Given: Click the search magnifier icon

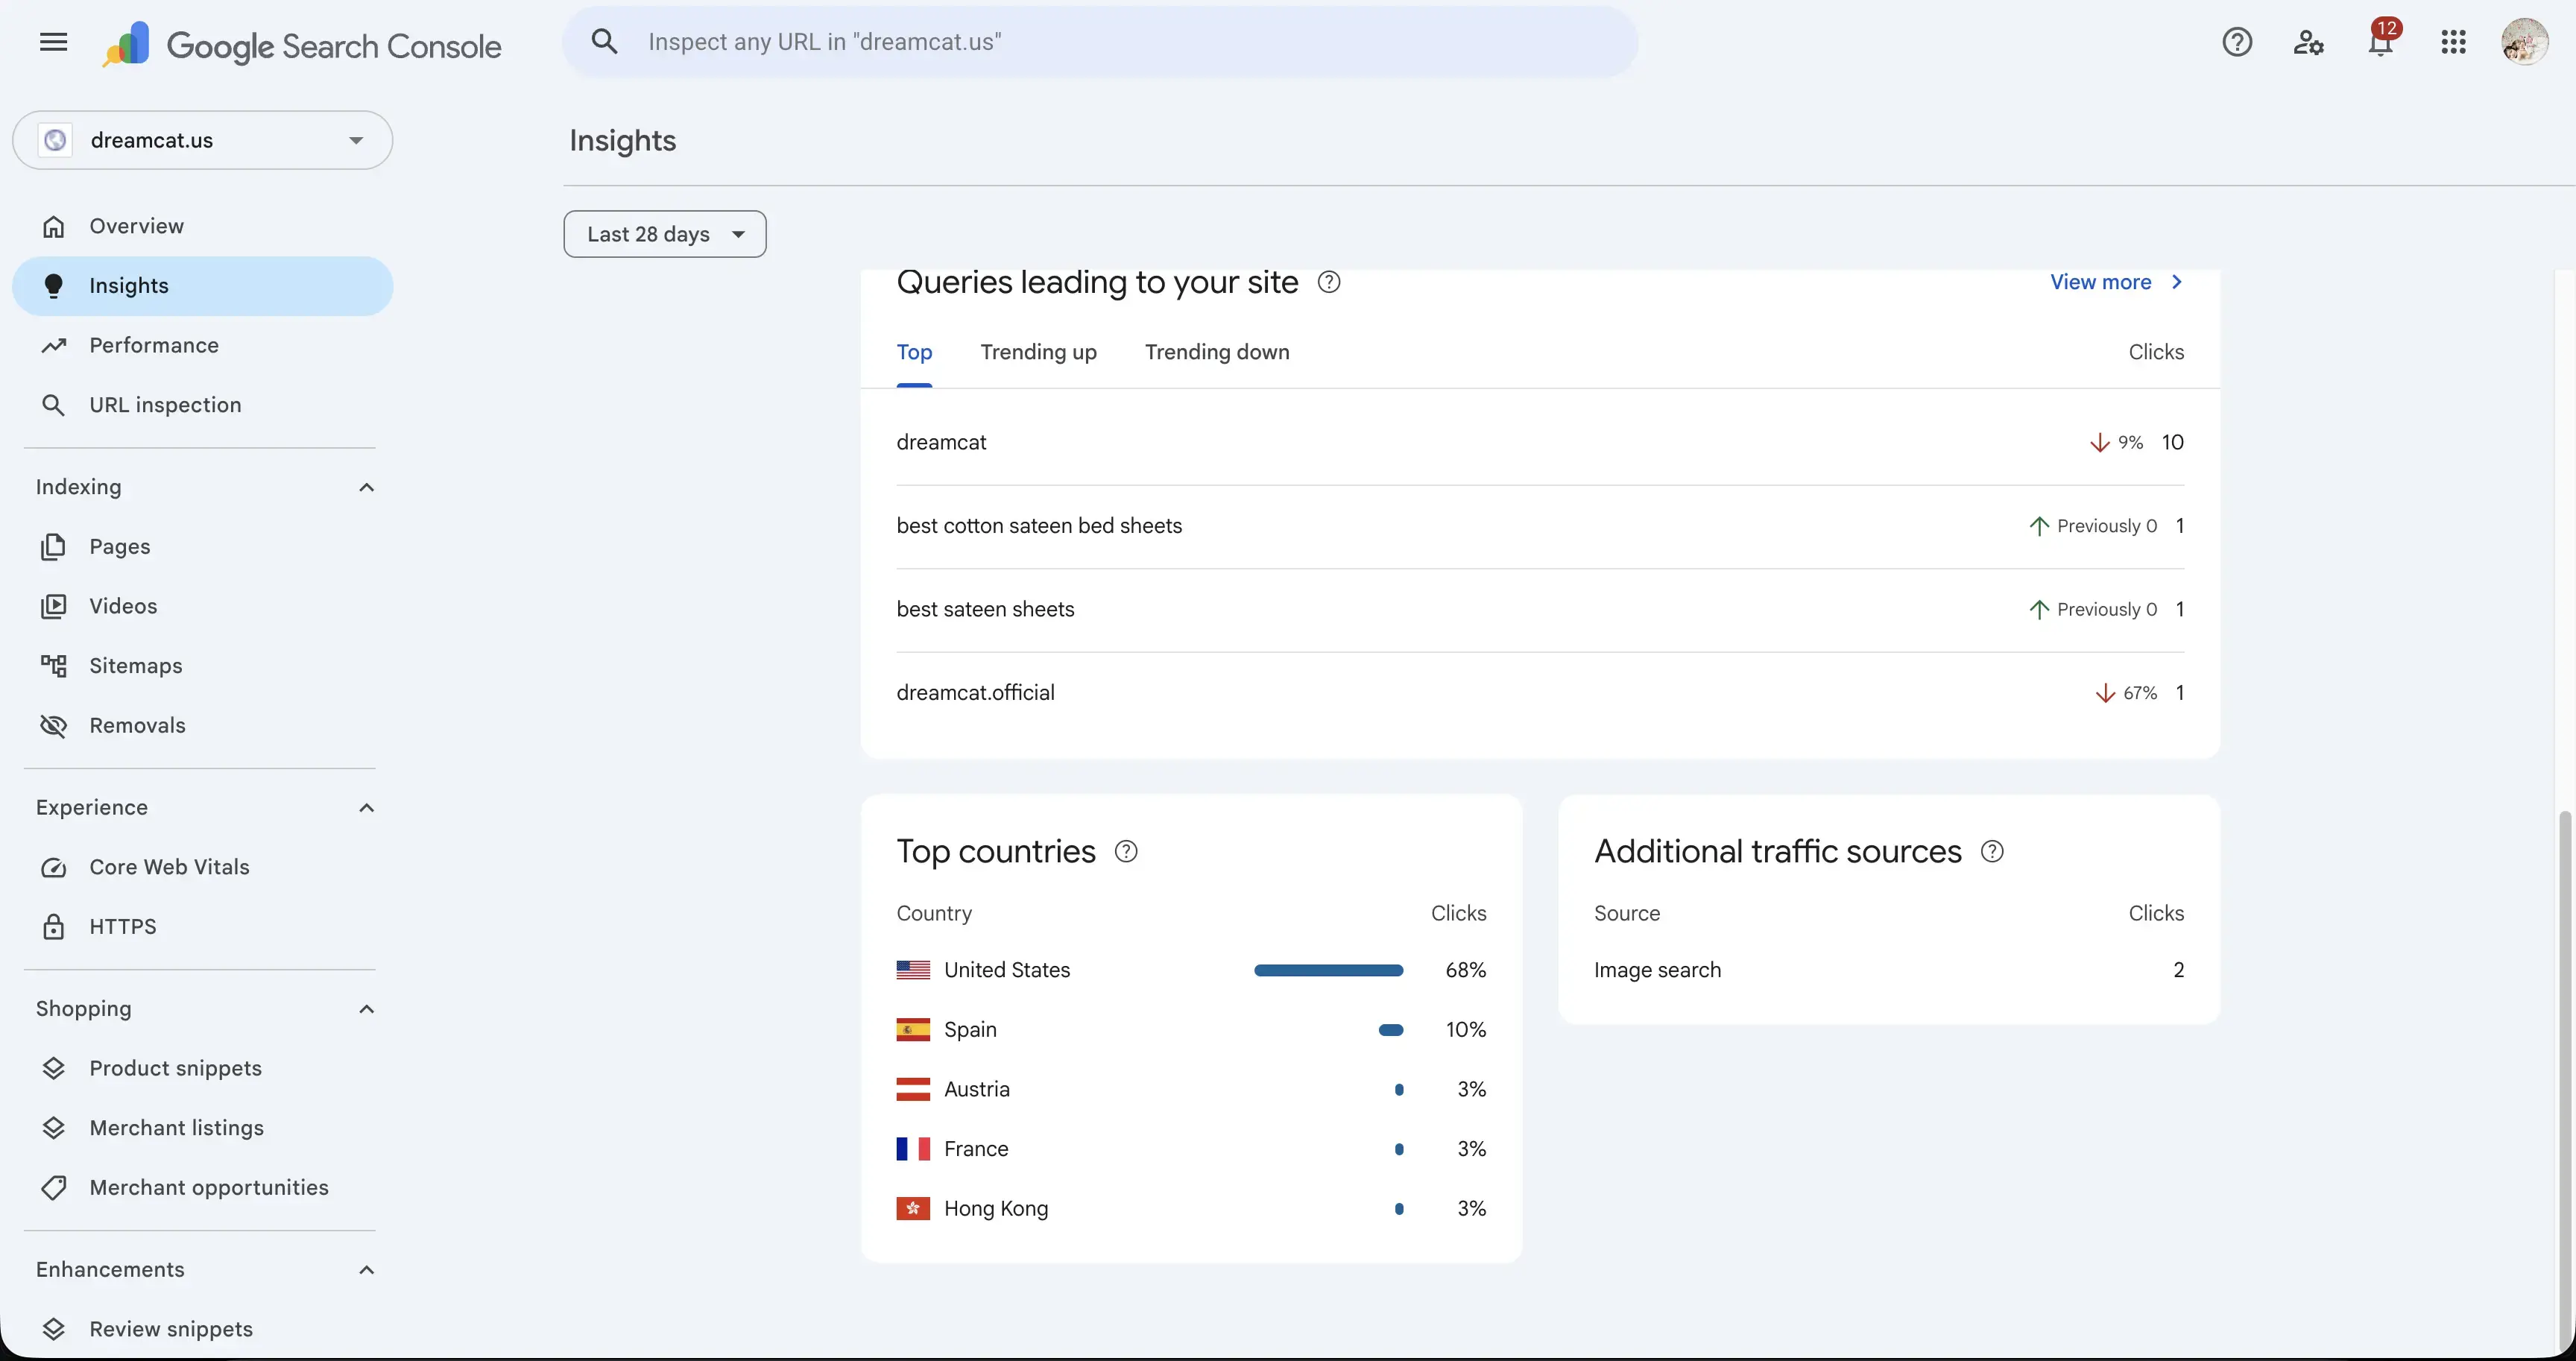Looking at the screenshot, I should [604, 41].
